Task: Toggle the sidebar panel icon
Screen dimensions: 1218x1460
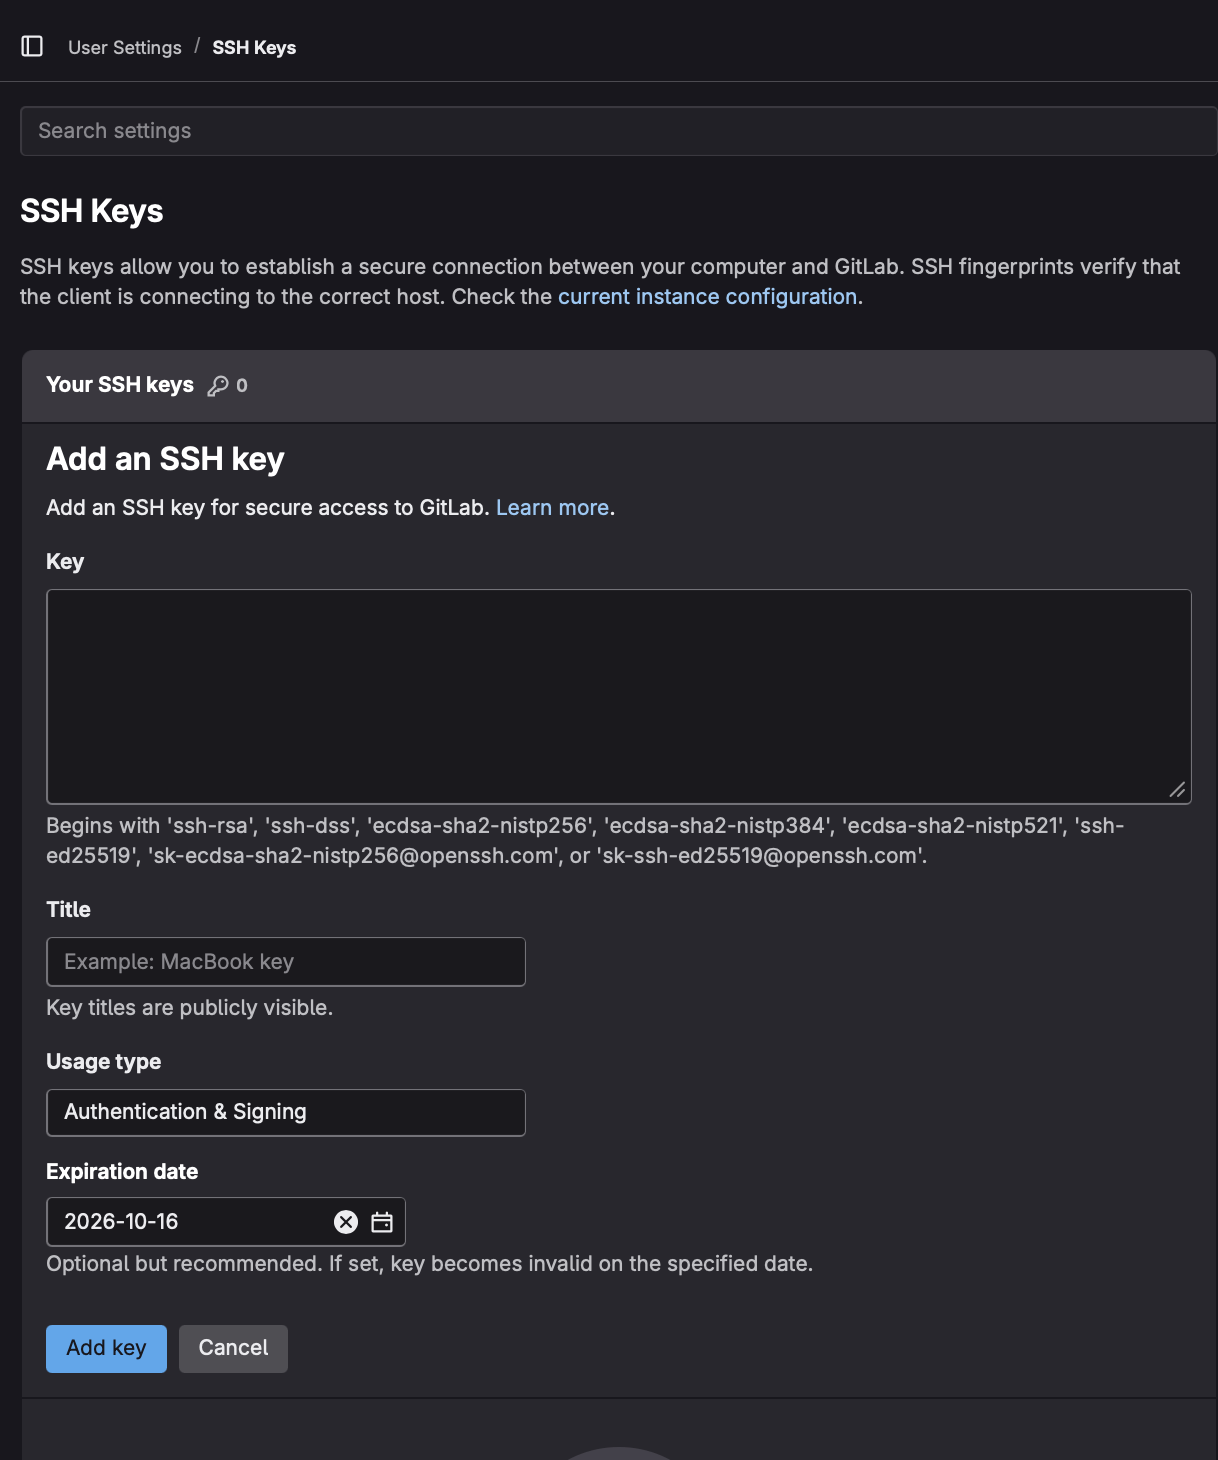Action: 32,46
